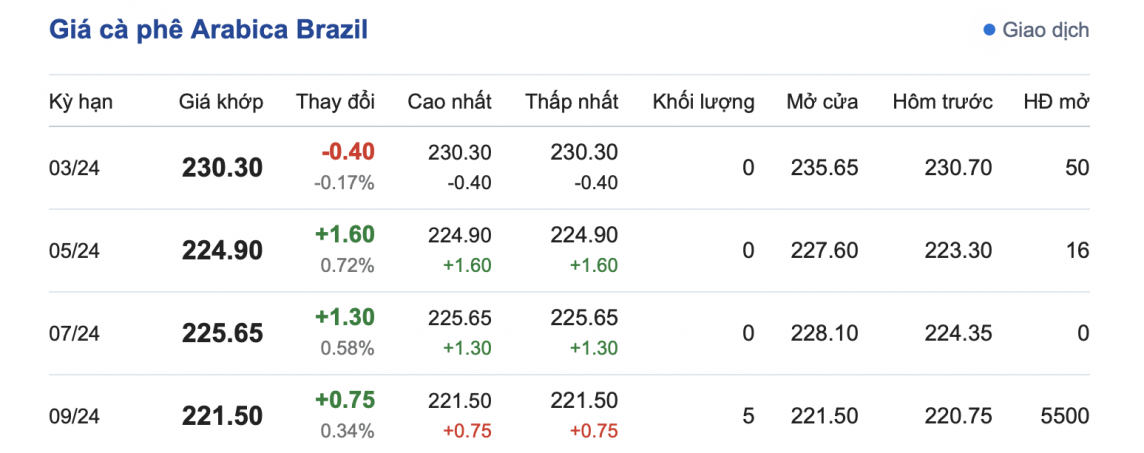
Task: Click the Giá cà phê Arabica Brazil title
Action: (209, 31)
